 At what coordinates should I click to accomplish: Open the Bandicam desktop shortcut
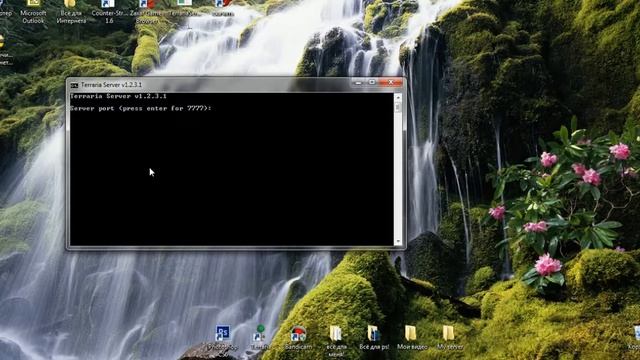(x=298, y=338)
